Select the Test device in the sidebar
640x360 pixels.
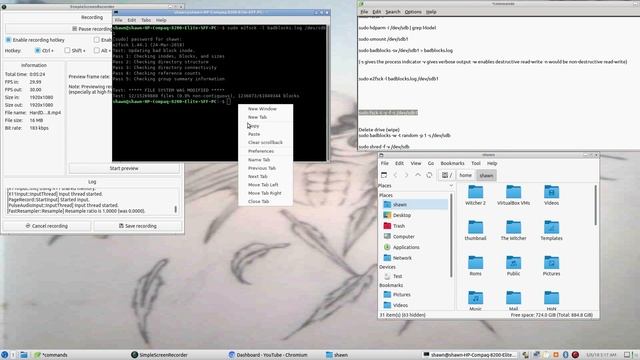point(415,276)
